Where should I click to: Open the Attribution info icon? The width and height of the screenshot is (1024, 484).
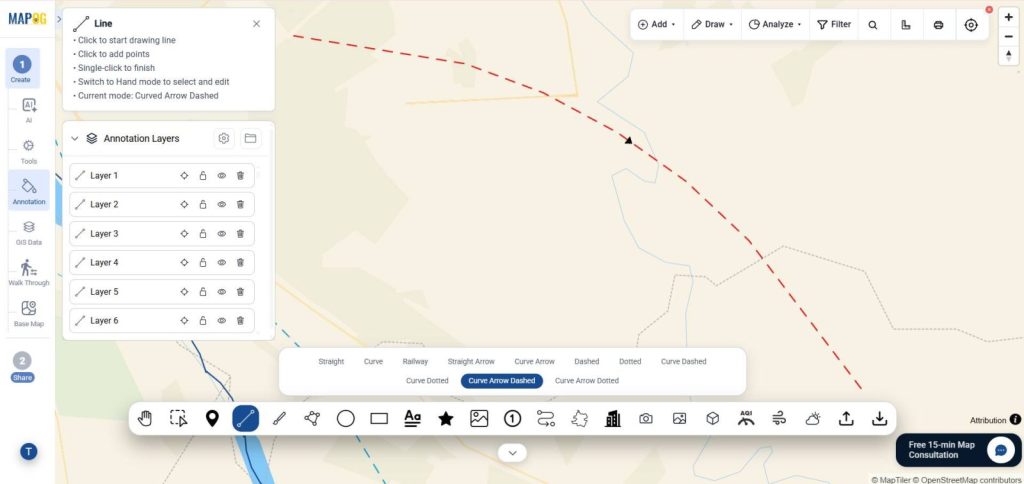pyautogui.click(x=1015, y=420)
